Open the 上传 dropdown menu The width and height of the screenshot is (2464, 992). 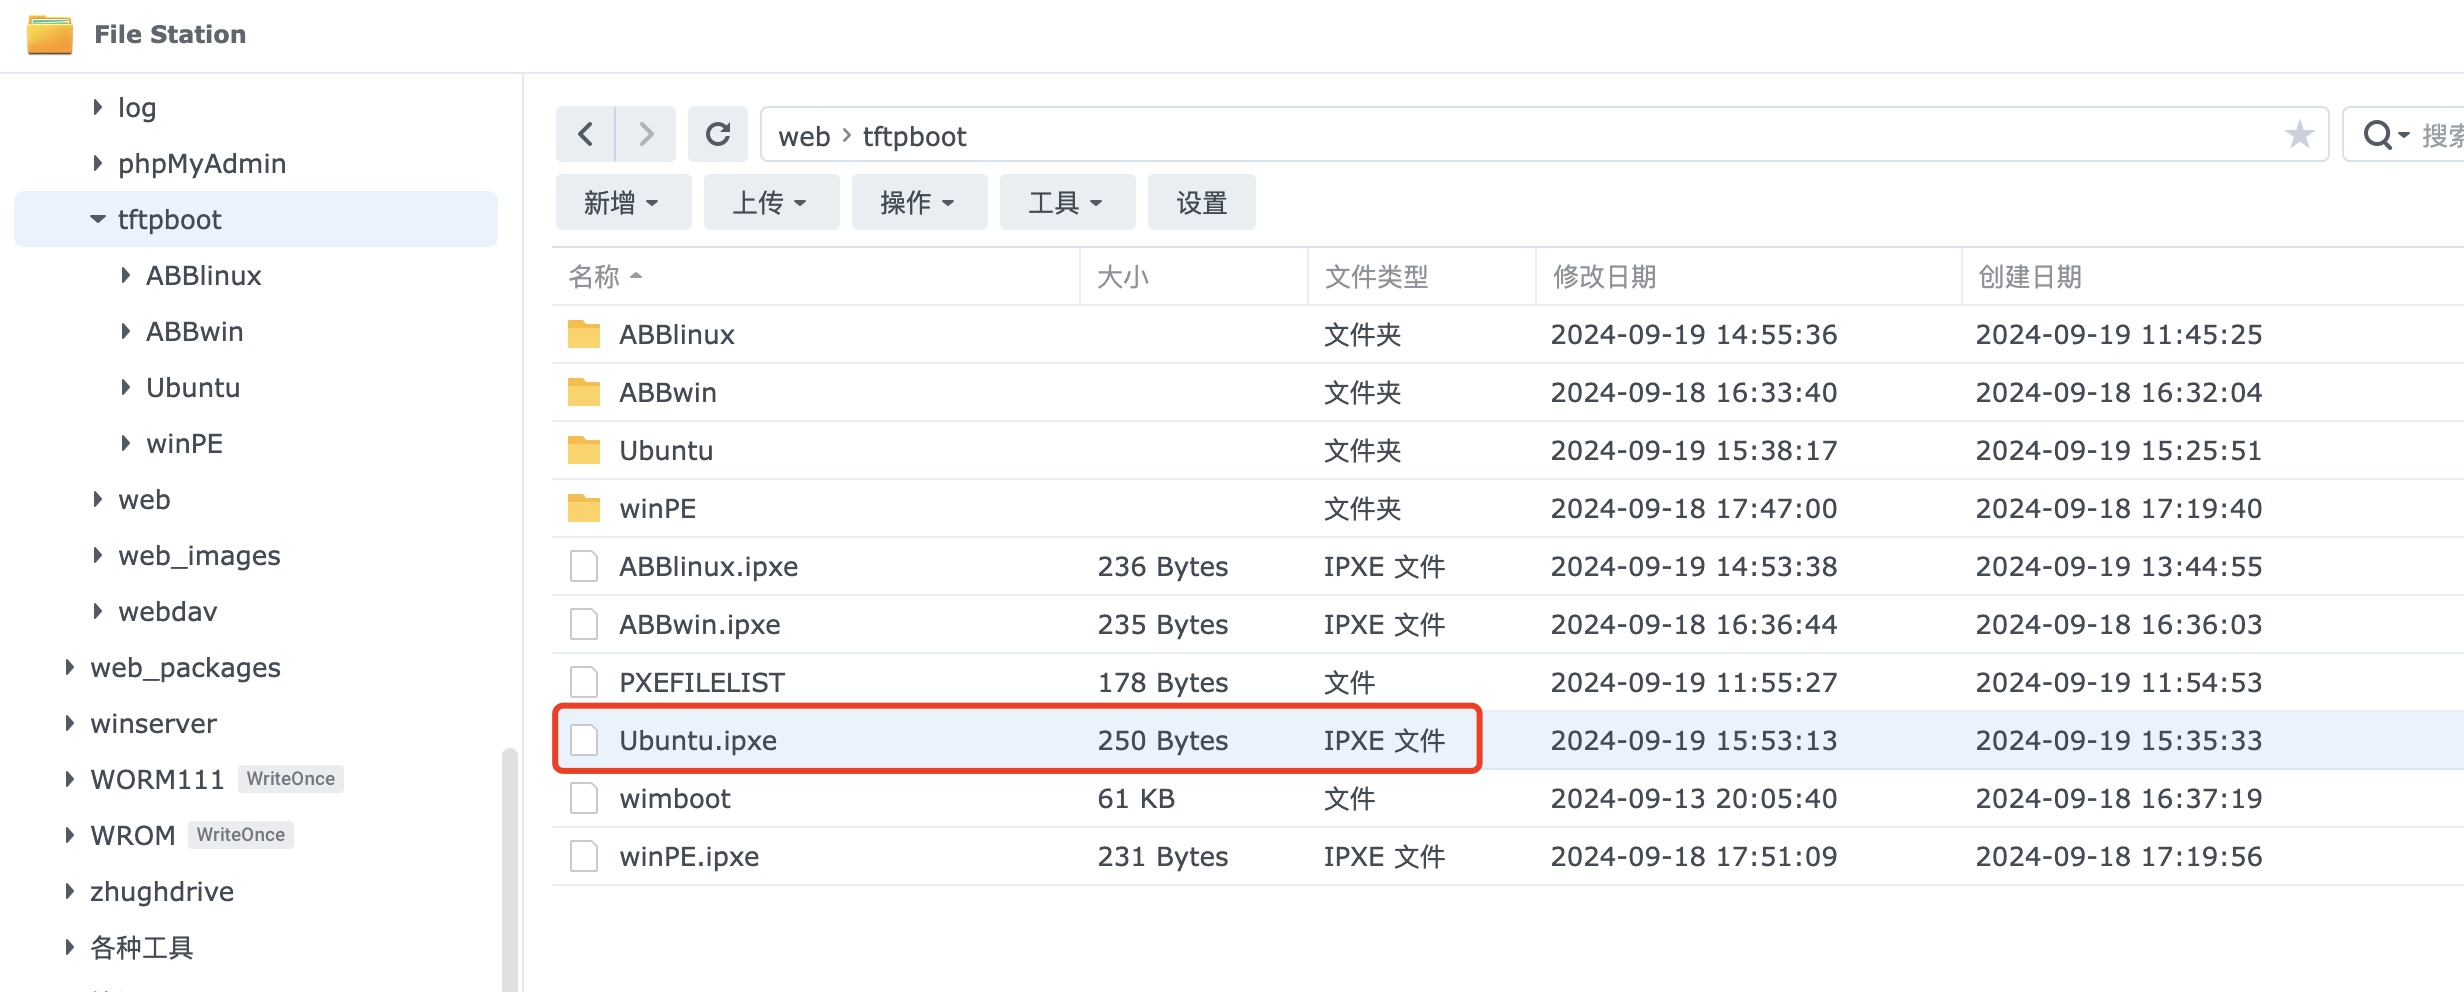click(771, 202)
